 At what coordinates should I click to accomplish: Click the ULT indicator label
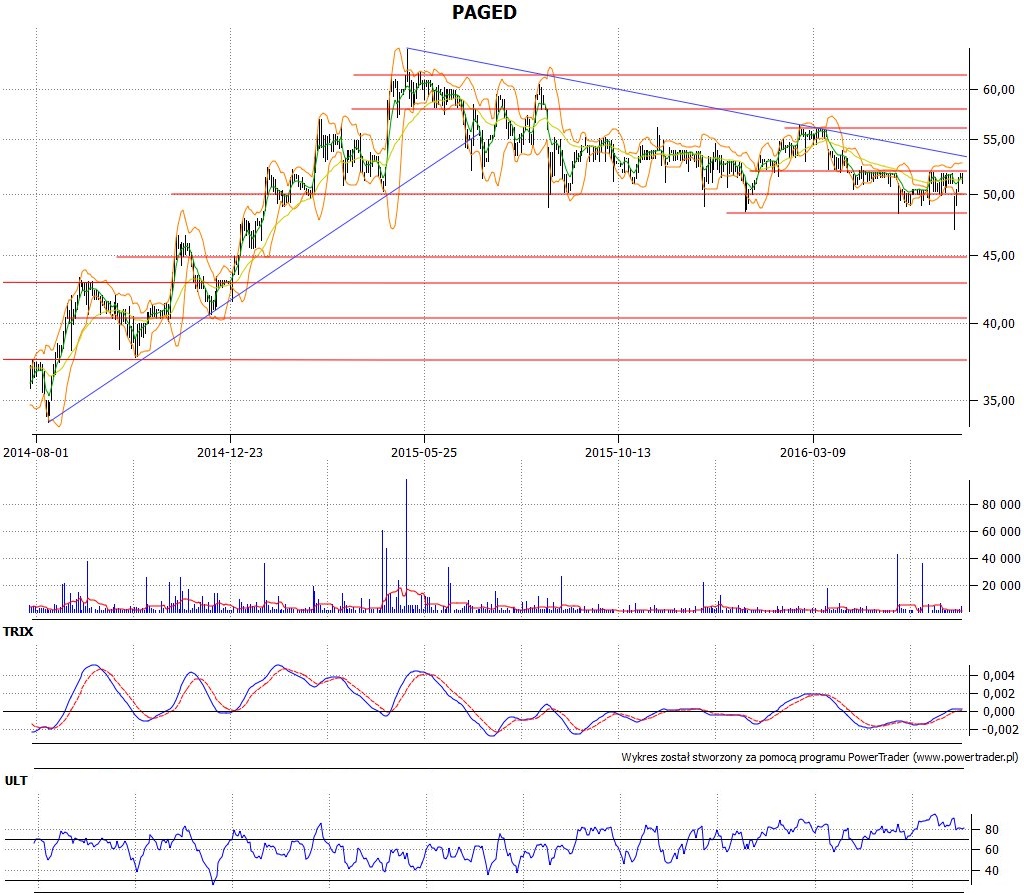(16, 781)
